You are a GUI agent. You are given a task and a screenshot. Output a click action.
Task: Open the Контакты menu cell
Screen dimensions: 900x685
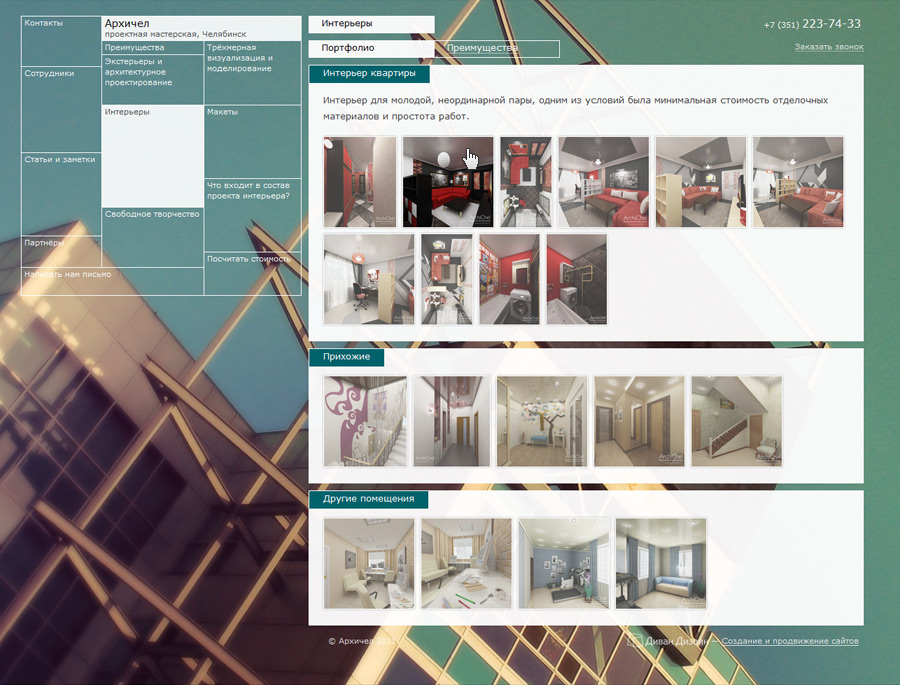[x=61, y=41]
